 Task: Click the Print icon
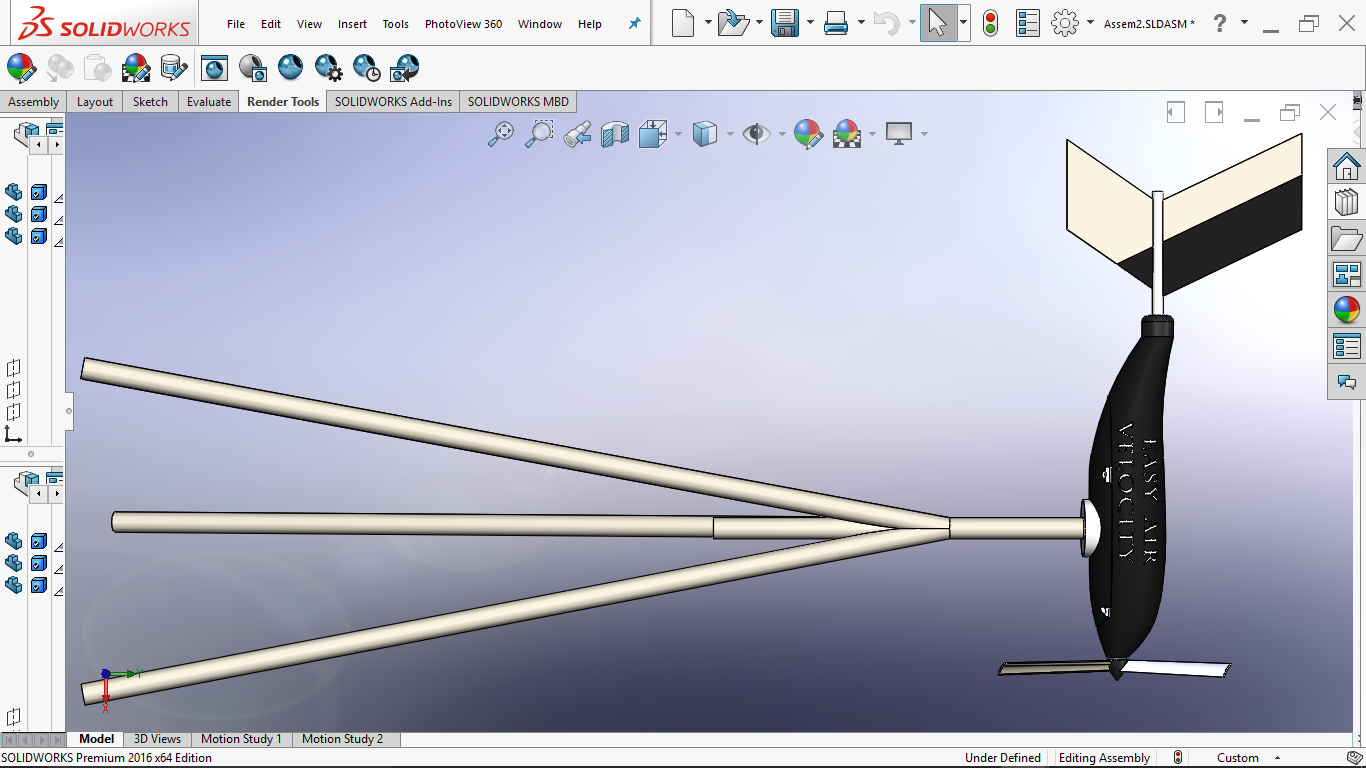(x=836, y=22)
